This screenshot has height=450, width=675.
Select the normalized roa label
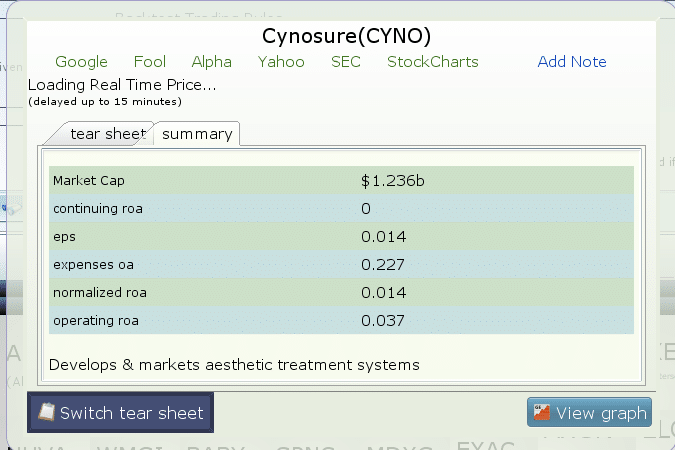coord(100,292)
